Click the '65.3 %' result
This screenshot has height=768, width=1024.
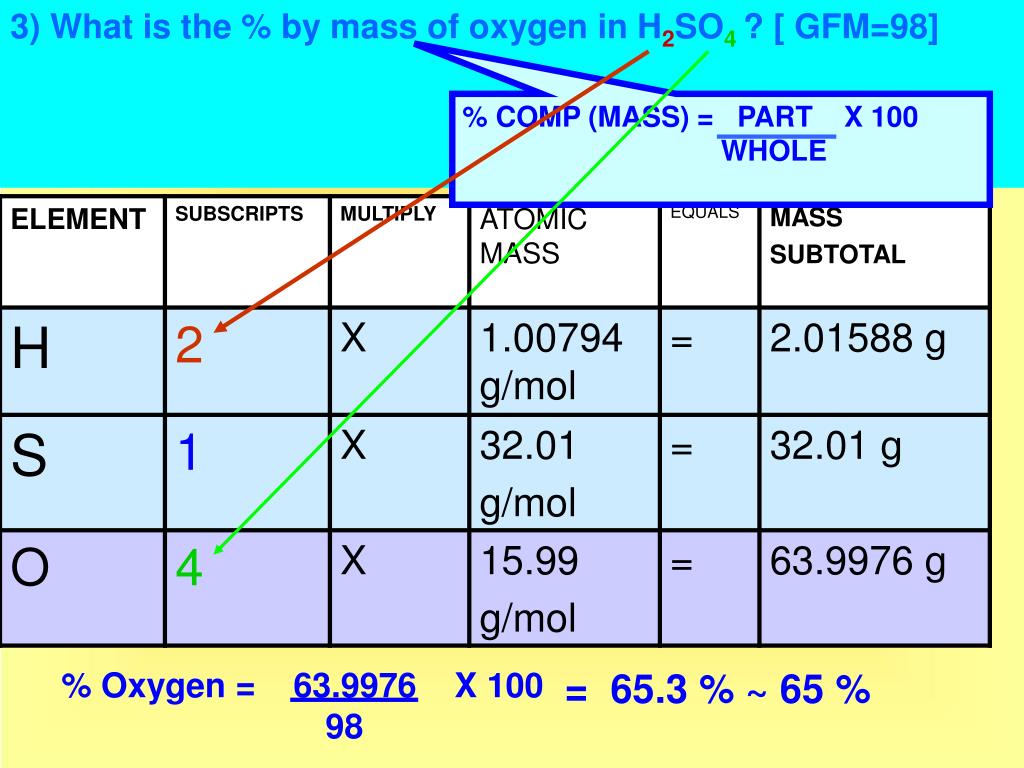pyautogui.click(x=672, y=690)
